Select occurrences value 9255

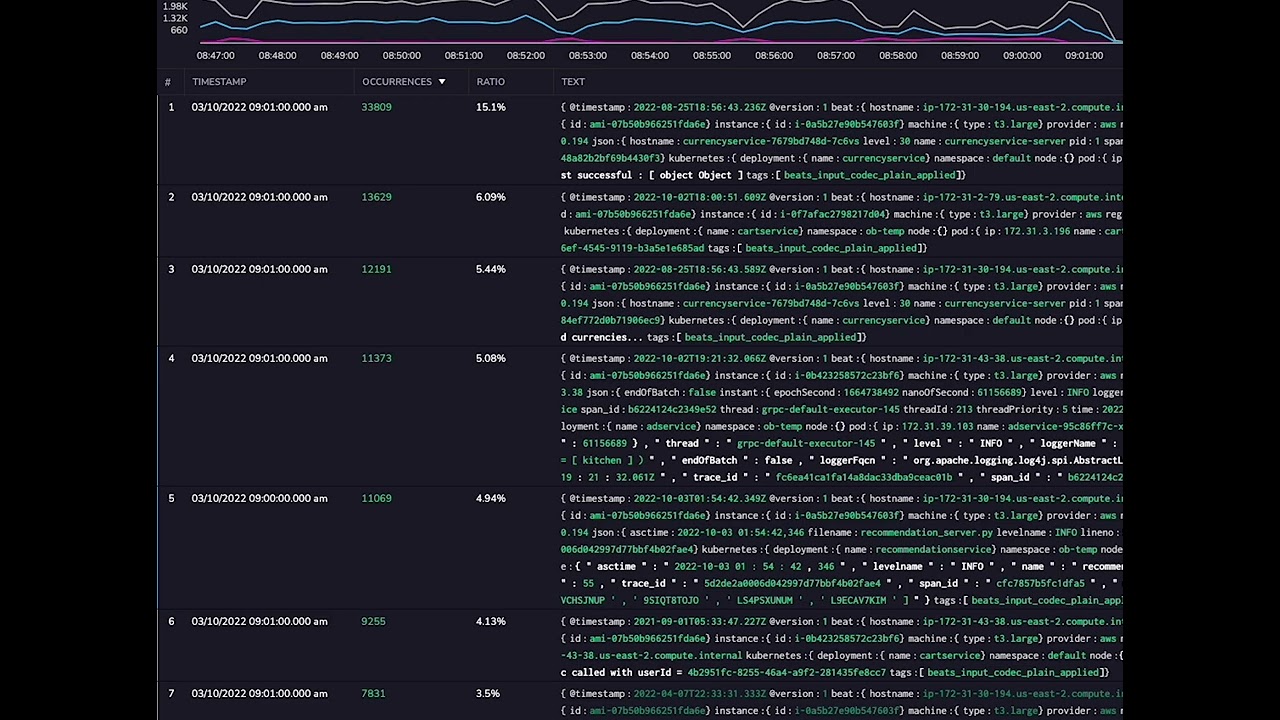[x=373, y=621]
